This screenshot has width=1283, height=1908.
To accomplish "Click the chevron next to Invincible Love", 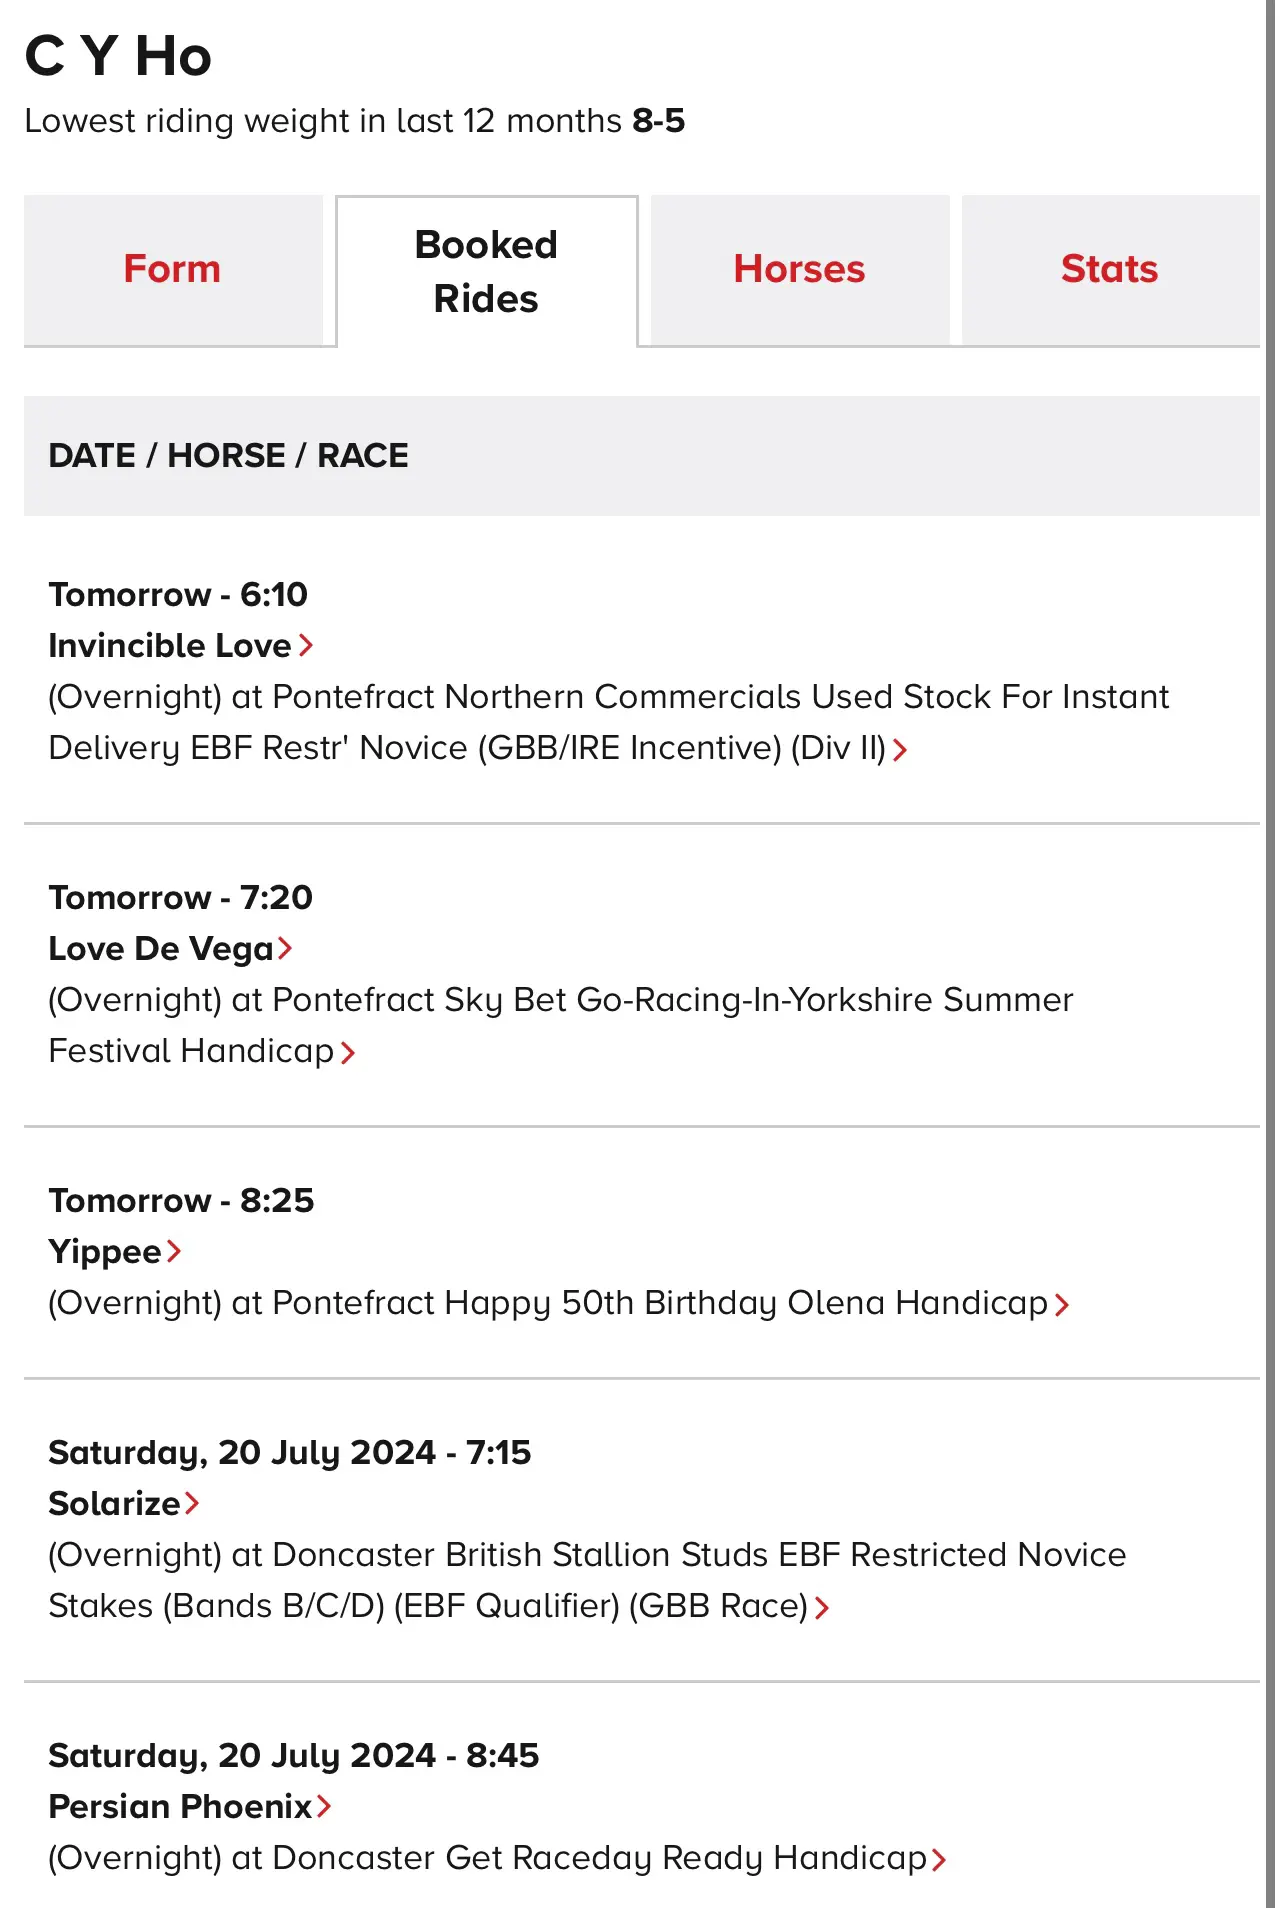I will pyautogui.click(x=306, y=646).
